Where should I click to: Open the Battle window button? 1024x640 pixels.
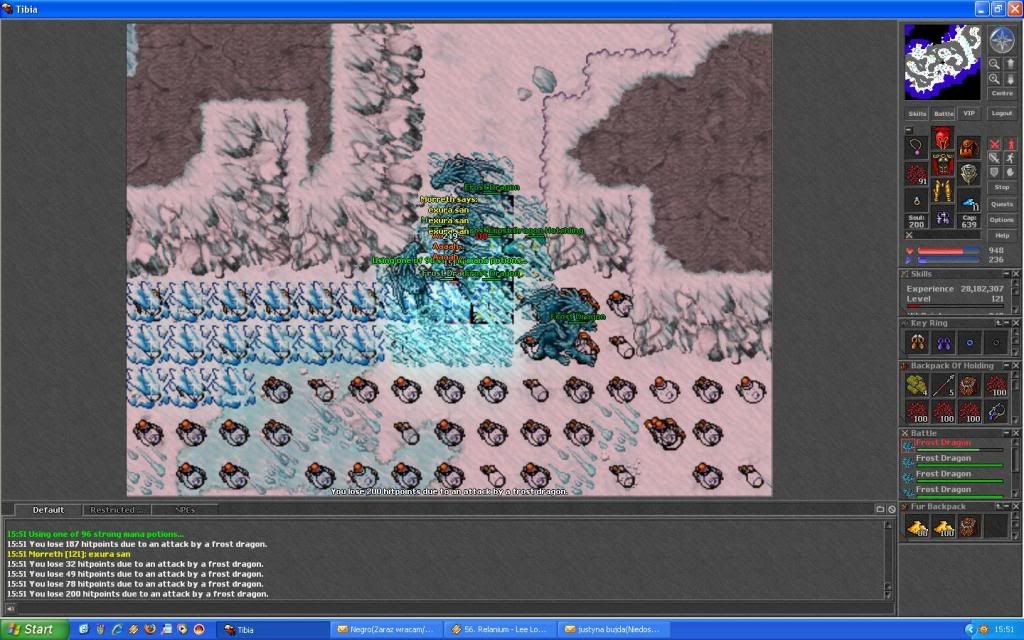click(x=943, y=114)
